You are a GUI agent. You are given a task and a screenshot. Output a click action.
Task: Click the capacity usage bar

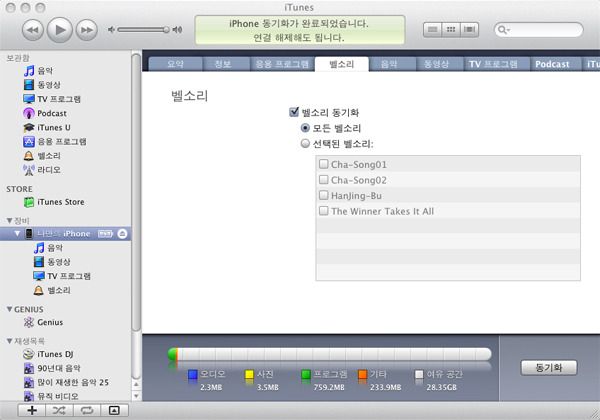tap(330, 354)
